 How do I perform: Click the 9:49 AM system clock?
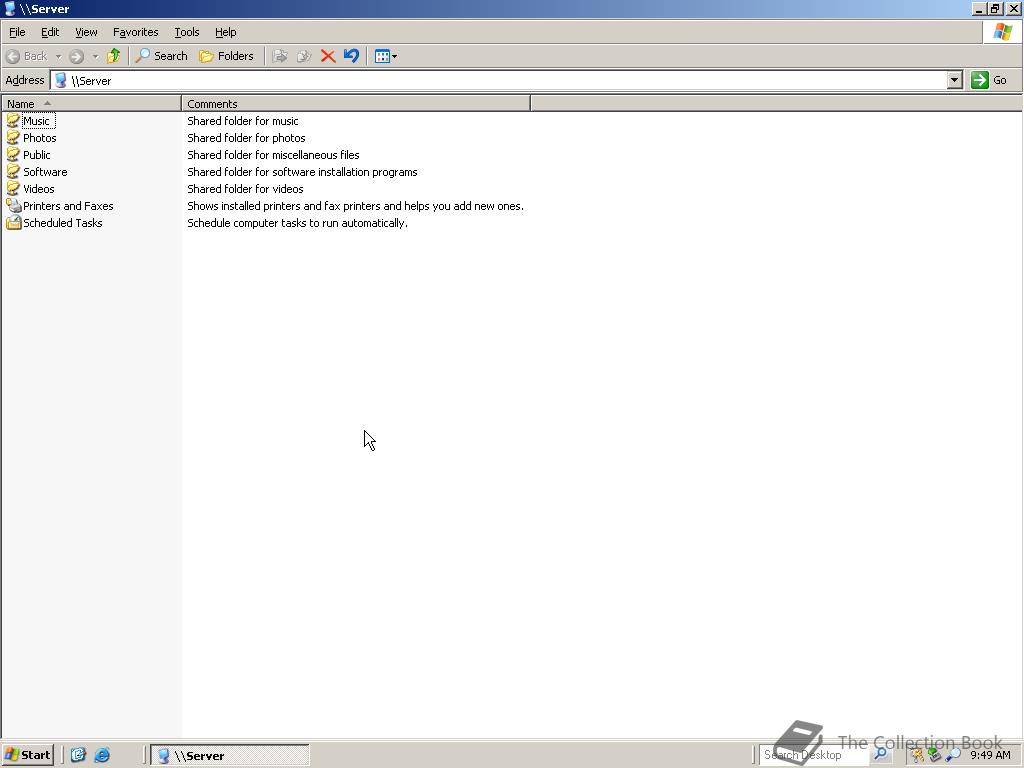point(990,756)
